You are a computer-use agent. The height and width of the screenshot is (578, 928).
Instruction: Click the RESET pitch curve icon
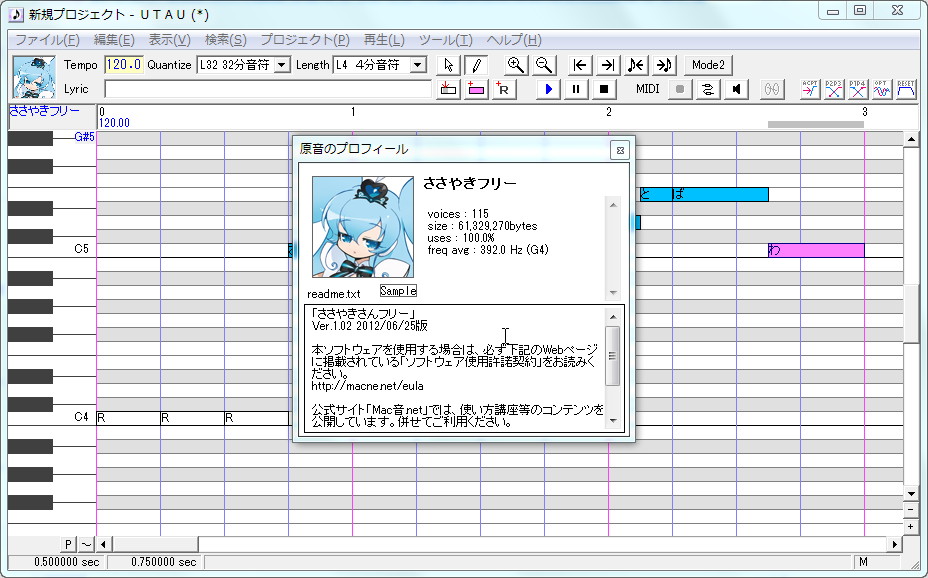pos(905,88)
